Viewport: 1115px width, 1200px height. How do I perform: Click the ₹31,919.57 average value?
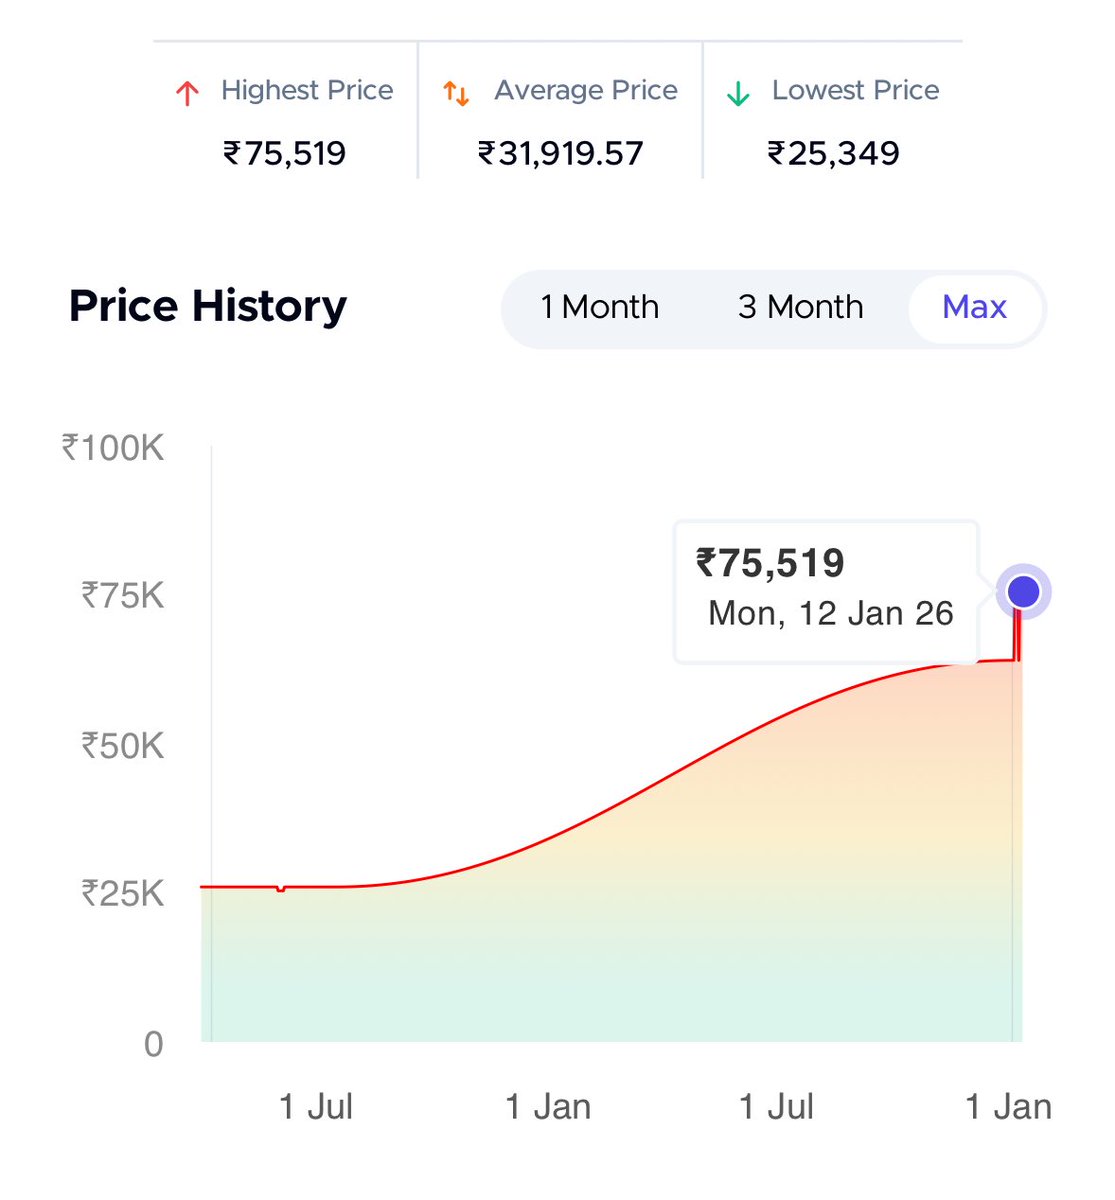[560, 153]
